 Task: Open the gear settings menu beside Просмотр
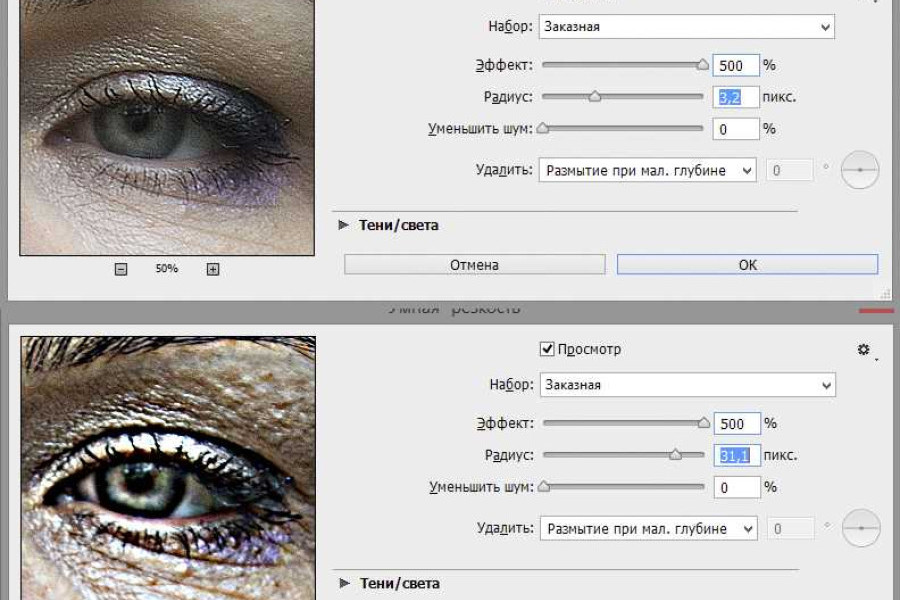[864, 350]
